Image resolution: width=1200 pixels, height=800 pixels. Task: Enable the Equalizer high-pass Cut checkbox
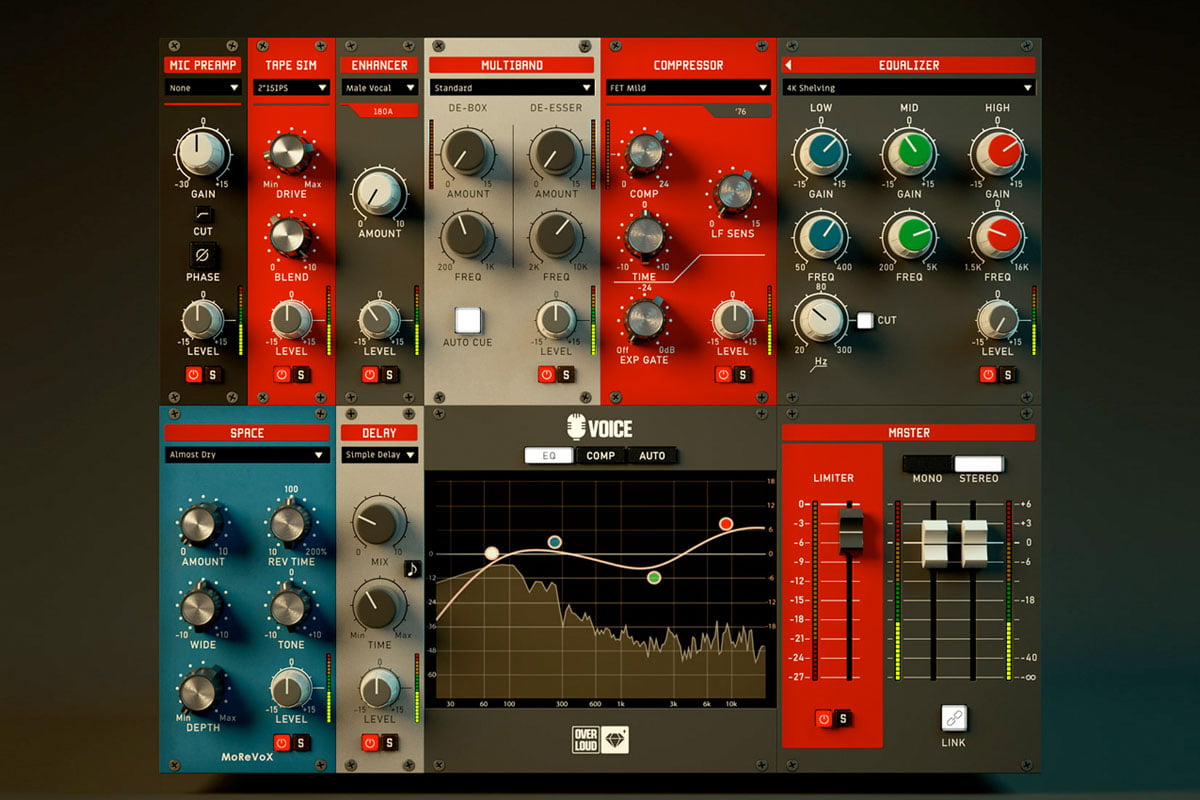865,320
